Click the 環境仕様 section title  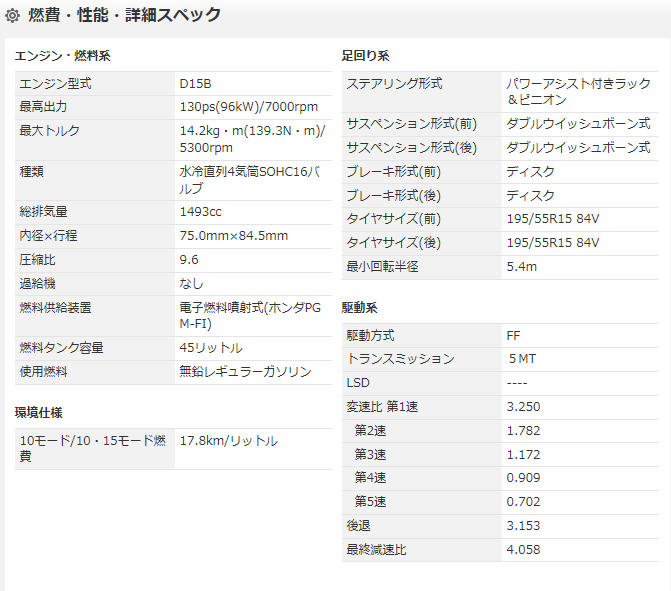point(39,413)
